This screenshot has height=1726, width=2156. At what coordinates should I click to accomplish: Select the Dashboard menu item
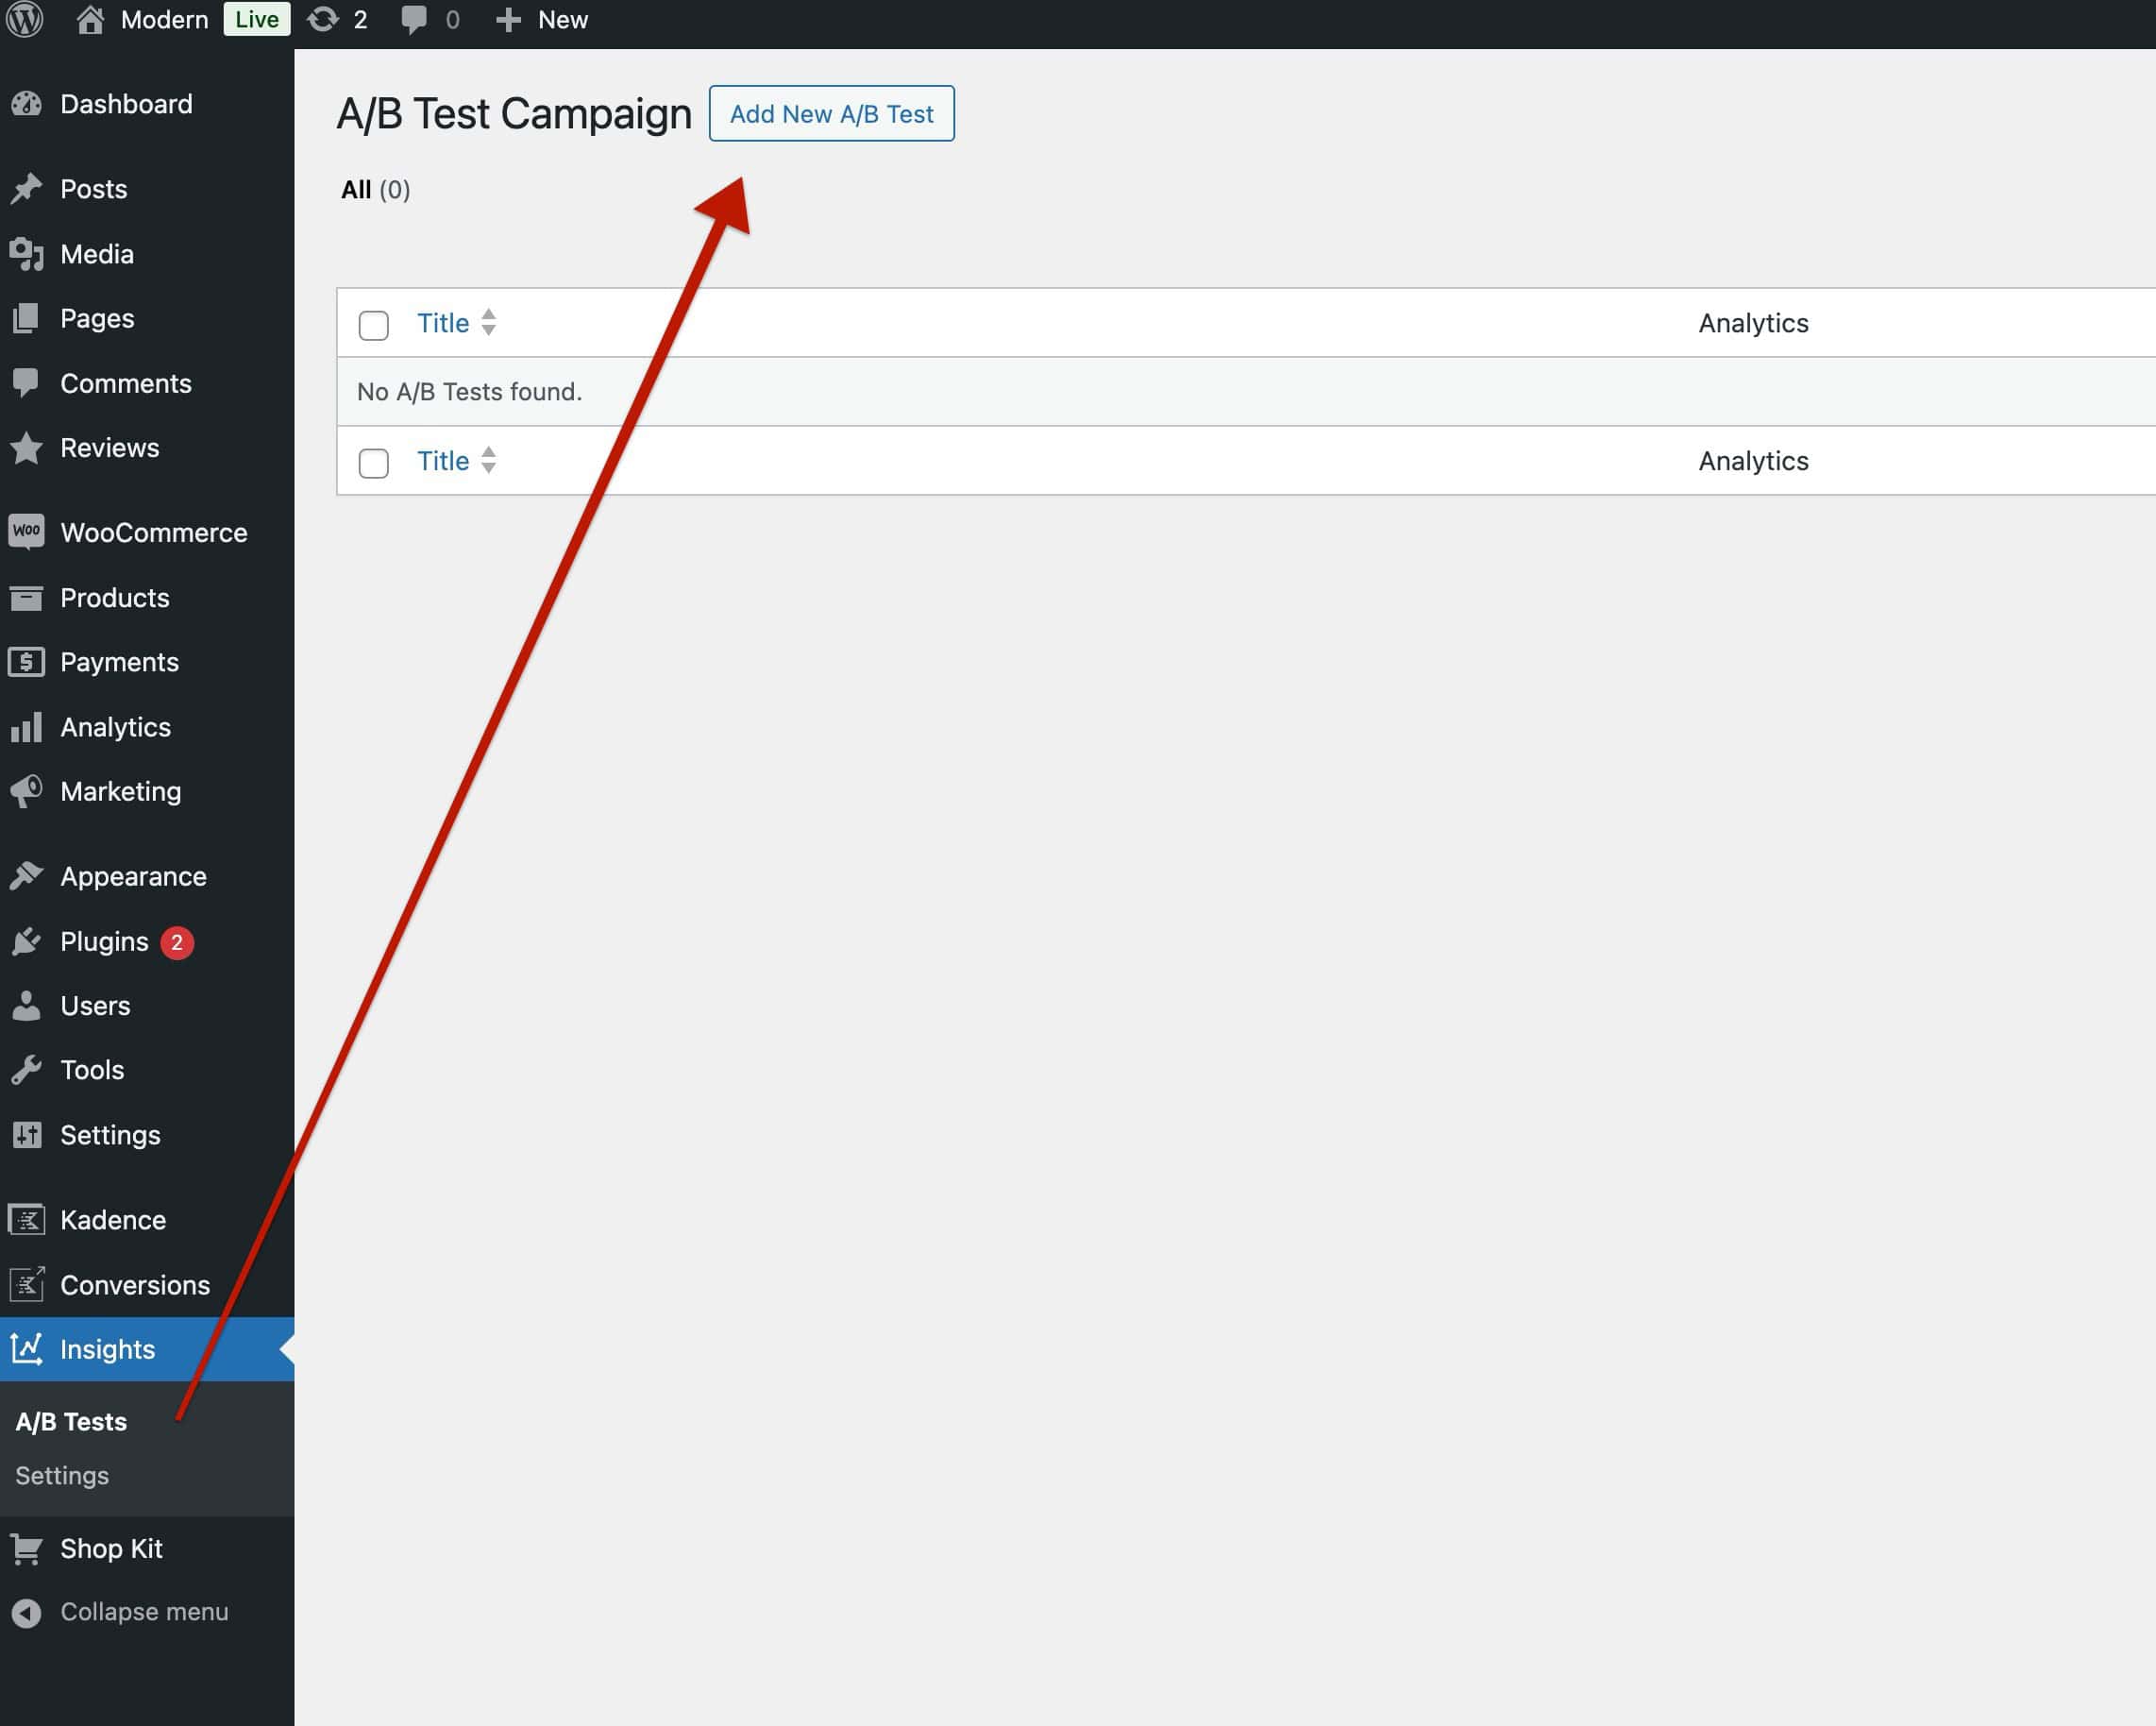tap(125, 104)
